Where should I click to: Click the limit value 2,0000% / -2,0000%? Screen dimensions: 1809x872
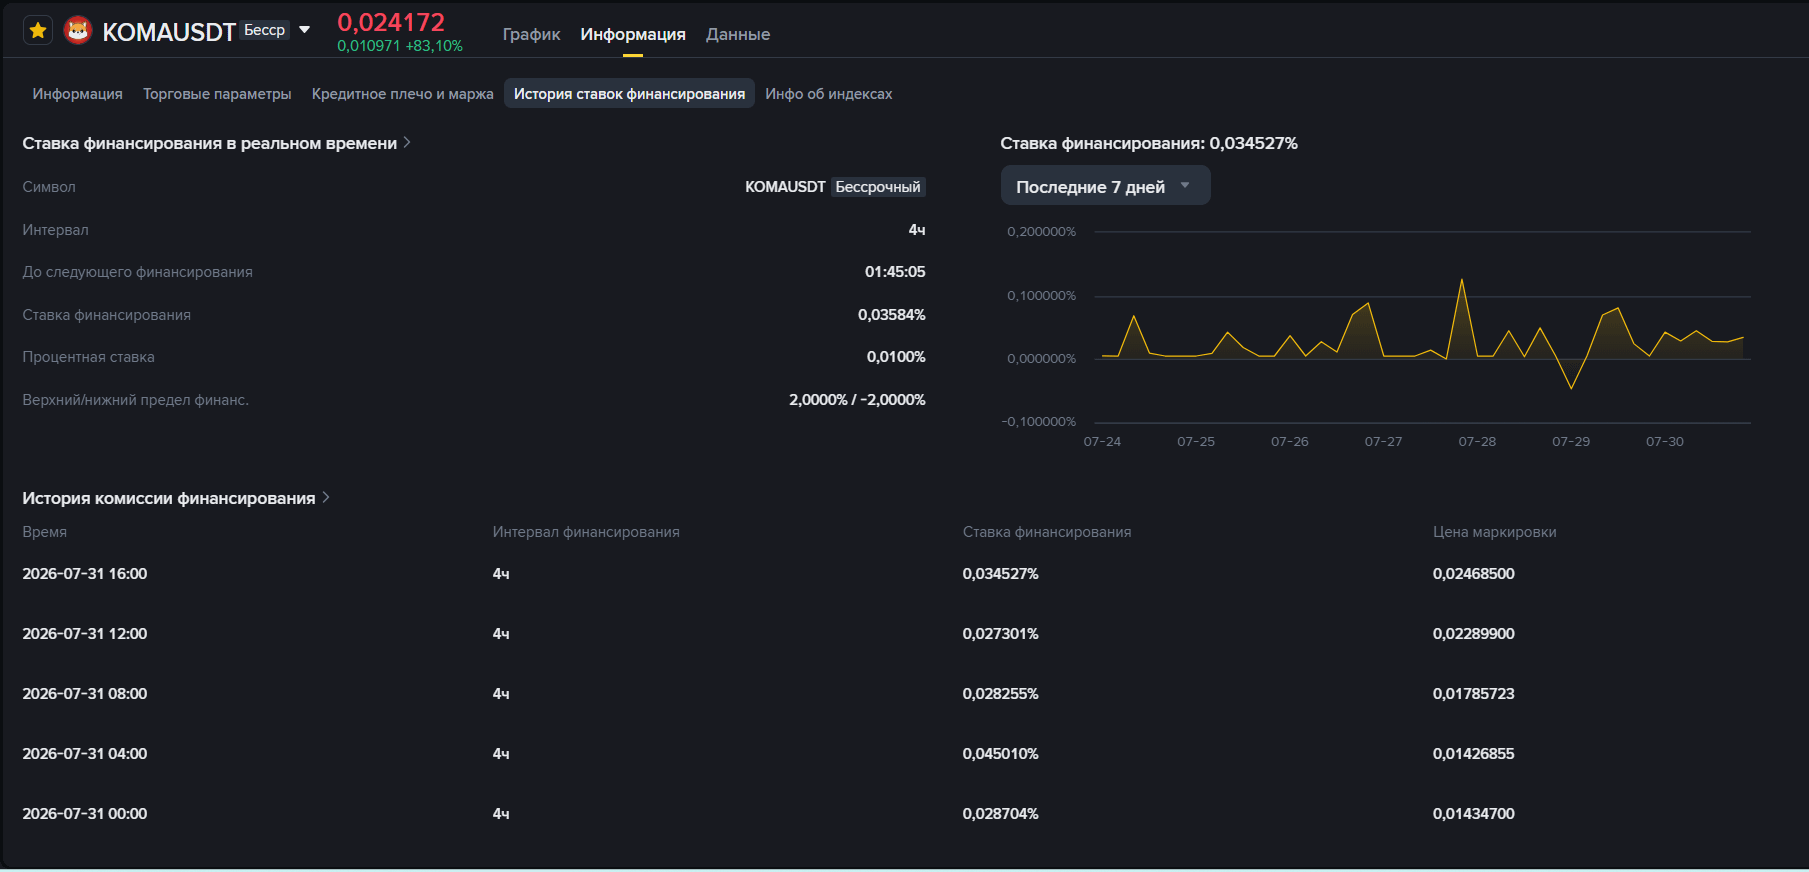[x=857, y=400]
